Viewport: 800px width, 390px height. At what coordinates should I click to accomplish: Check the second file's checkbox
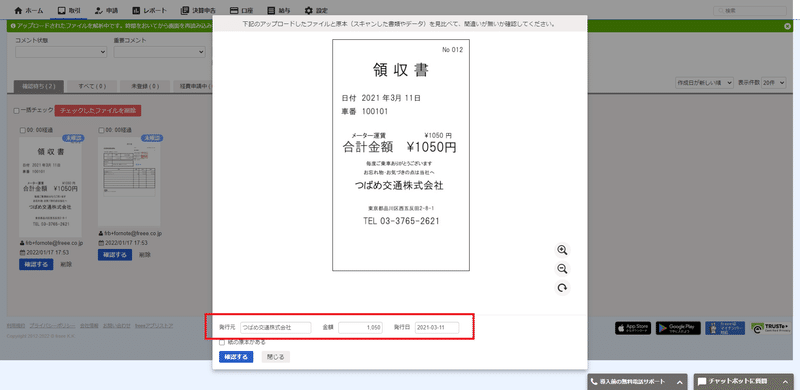[101, 131]
